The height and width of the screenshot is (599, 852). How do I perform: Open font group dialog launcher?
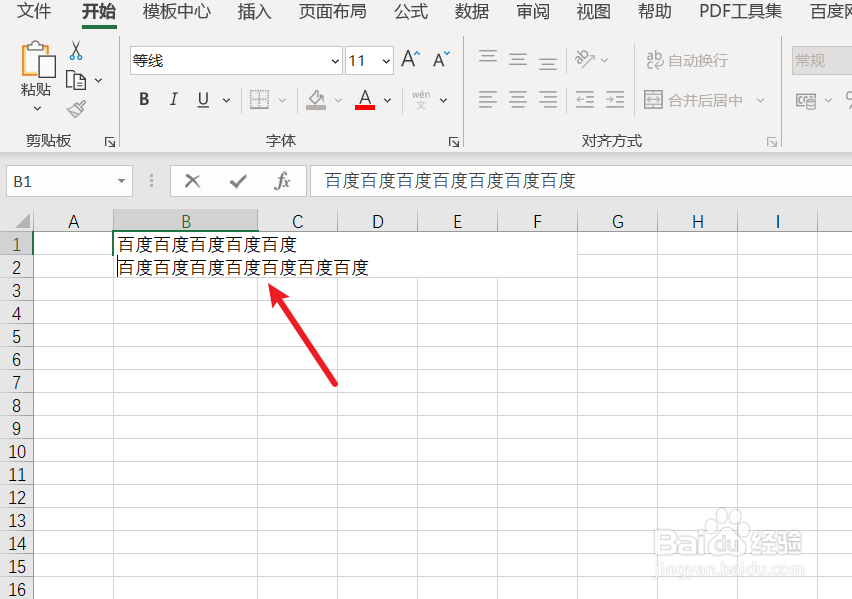(454, 142)
